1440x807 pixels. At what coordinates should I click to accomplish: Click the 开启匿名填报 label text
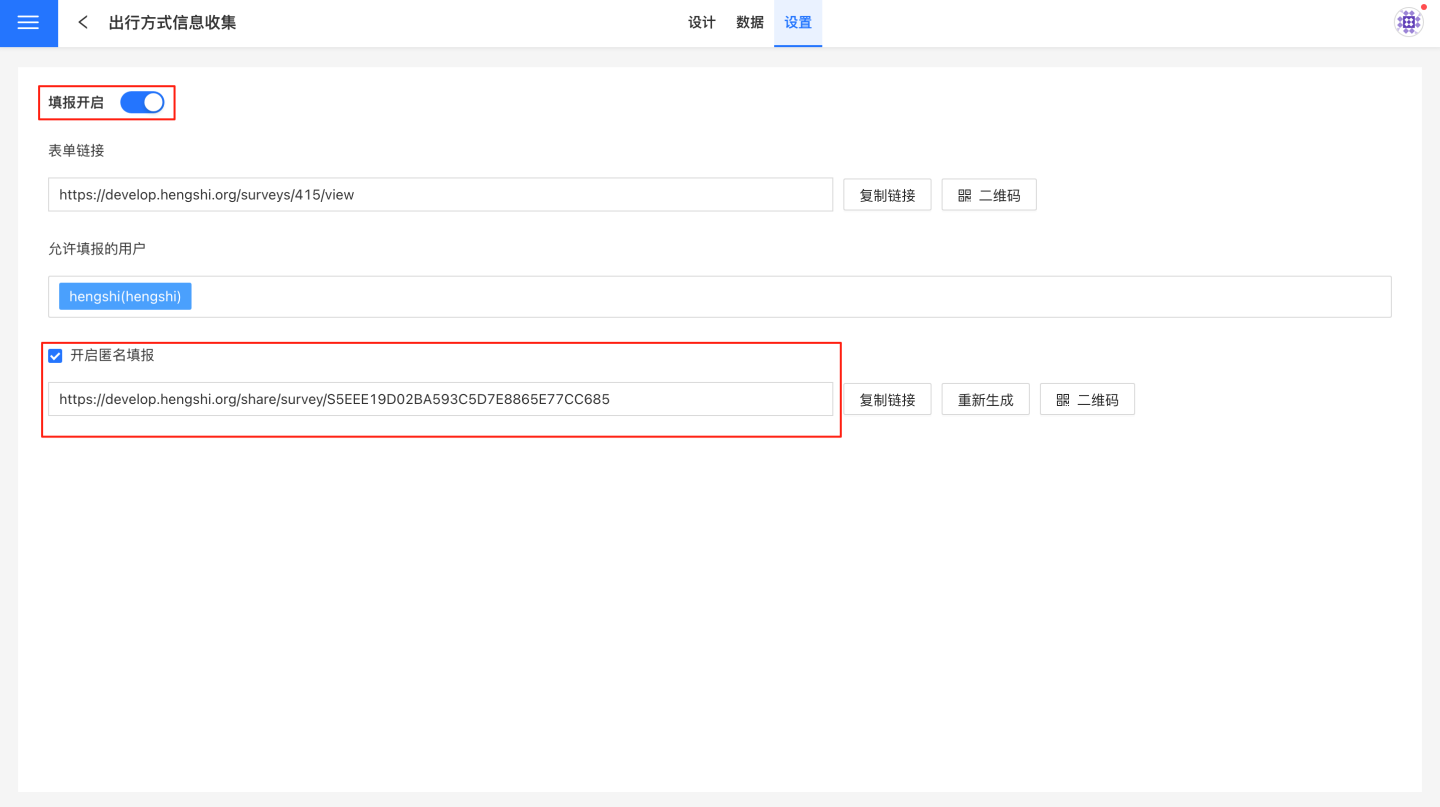(x=112, y=355)
